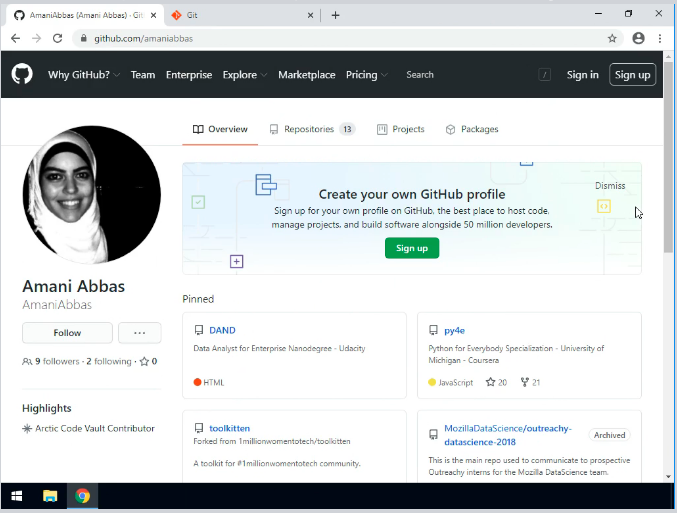
Task: Click the Arctic Code Vault Contributor text
Action: pos(95,428)
